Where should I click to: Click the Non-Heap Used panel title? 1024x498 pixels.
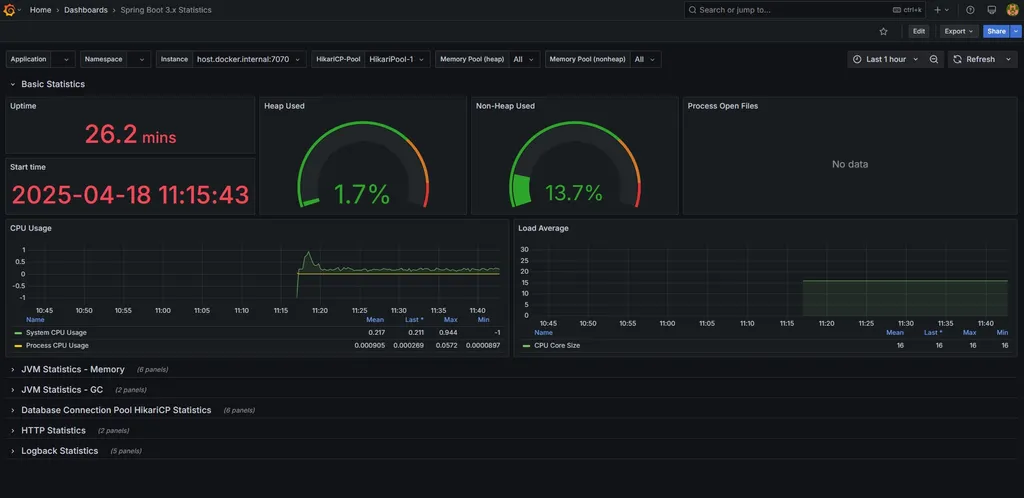click(505, 106)
